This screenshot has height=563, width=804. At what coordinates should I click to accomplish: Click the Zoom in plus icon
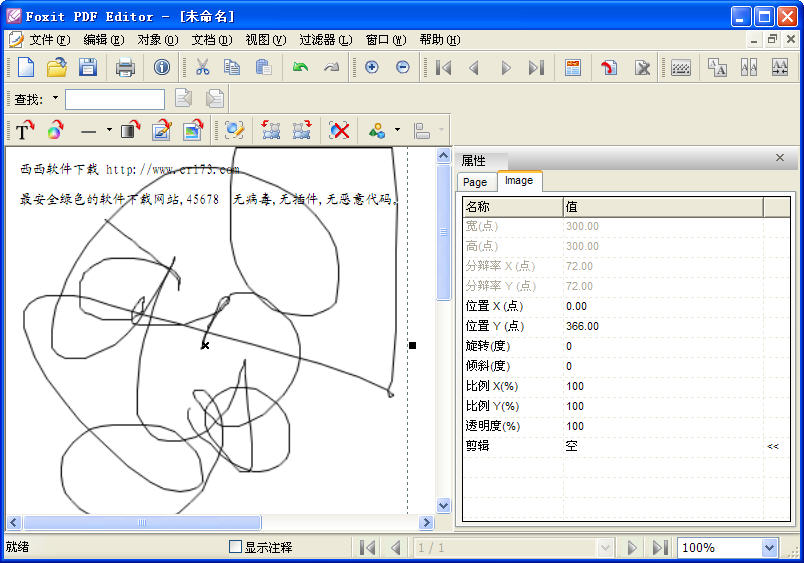coord(372,68)
